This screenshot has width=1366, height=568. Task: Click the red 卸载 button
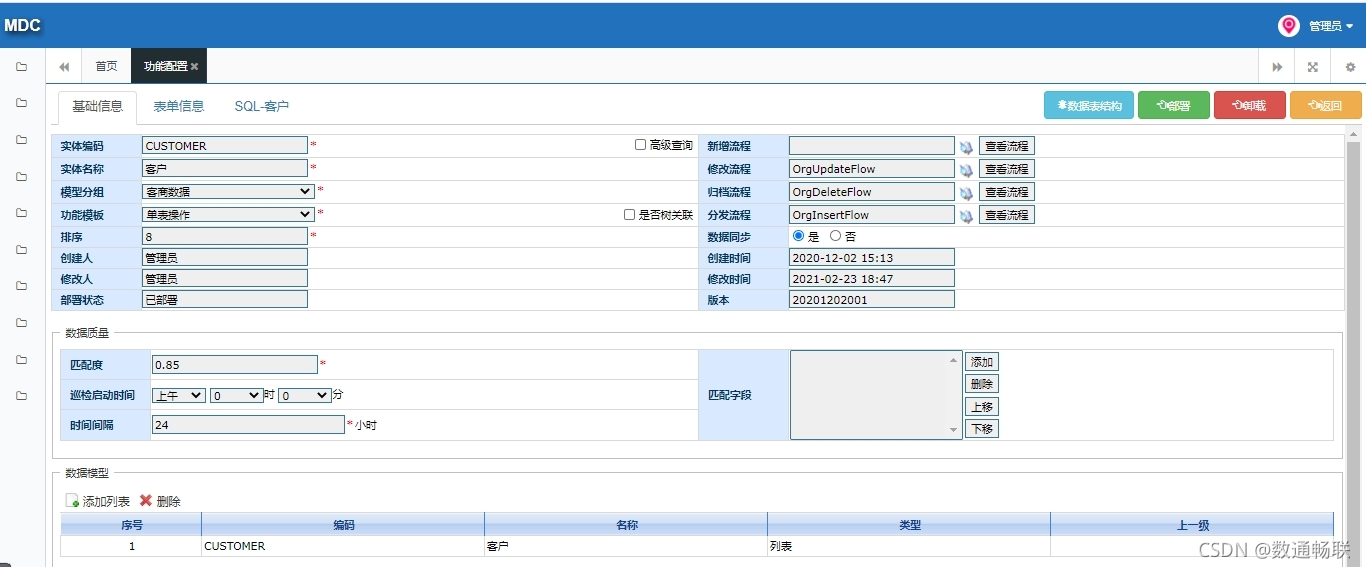coord(1250,105)
